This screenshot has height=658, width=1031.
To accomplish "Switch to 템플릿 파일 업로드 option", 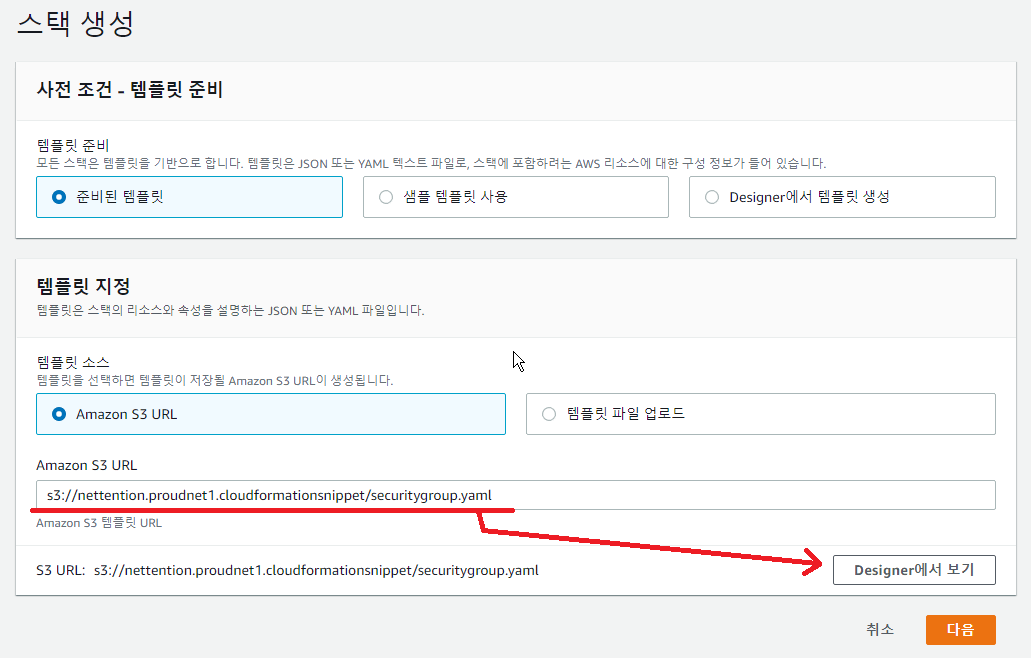I will [x=548, y=414].
